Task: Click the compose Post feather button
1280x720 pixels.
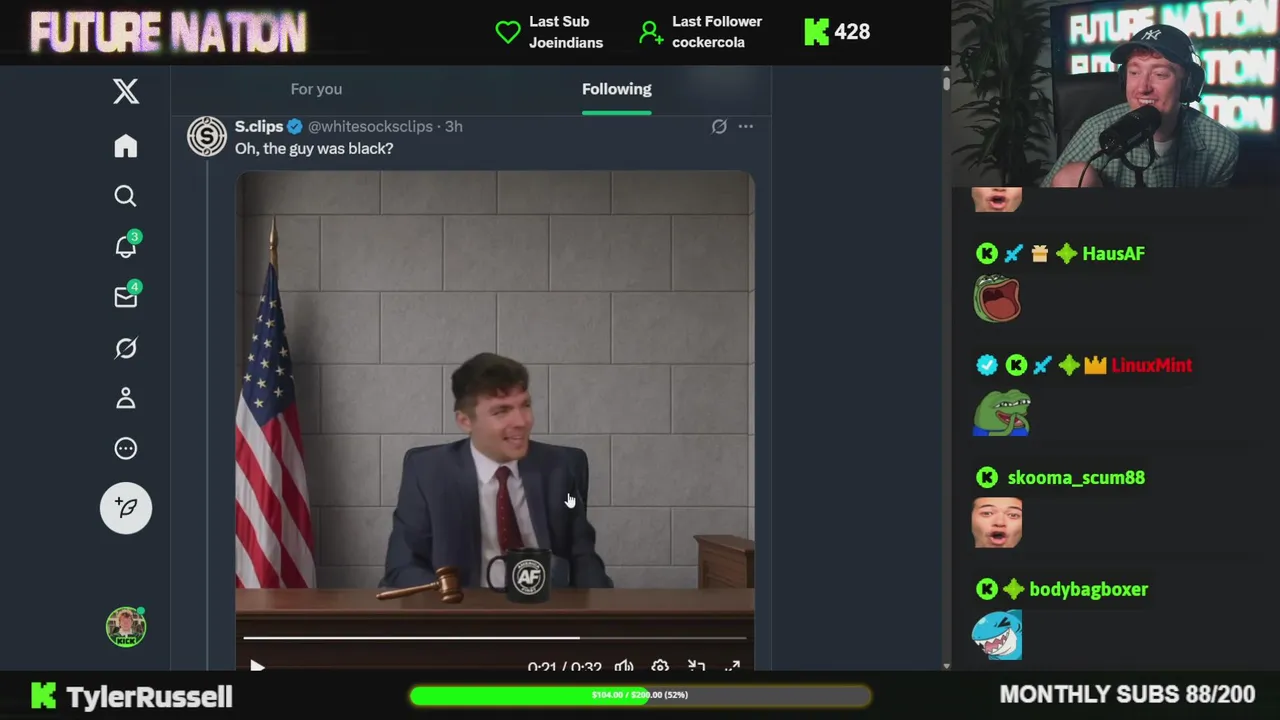Action: (x=126, y=508)
